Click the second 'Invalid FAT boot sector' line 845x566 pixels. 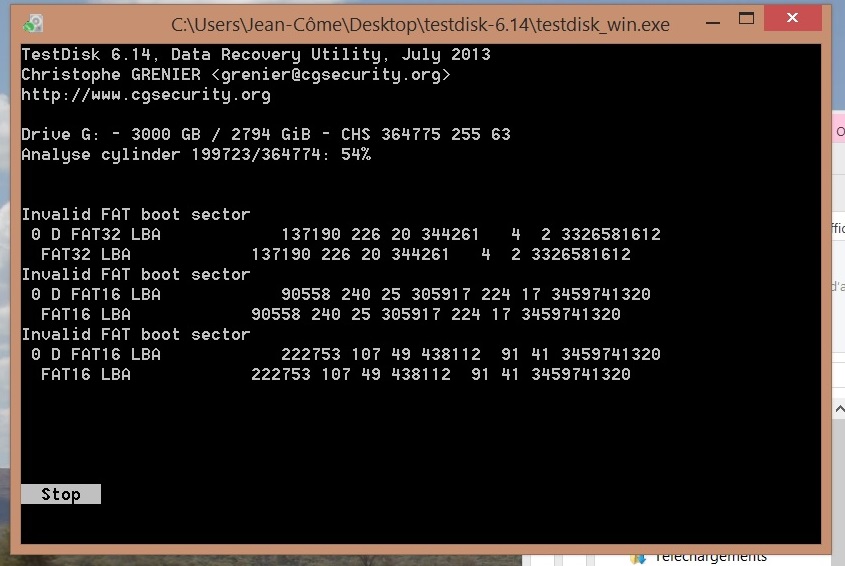click(x=136, y=274)
